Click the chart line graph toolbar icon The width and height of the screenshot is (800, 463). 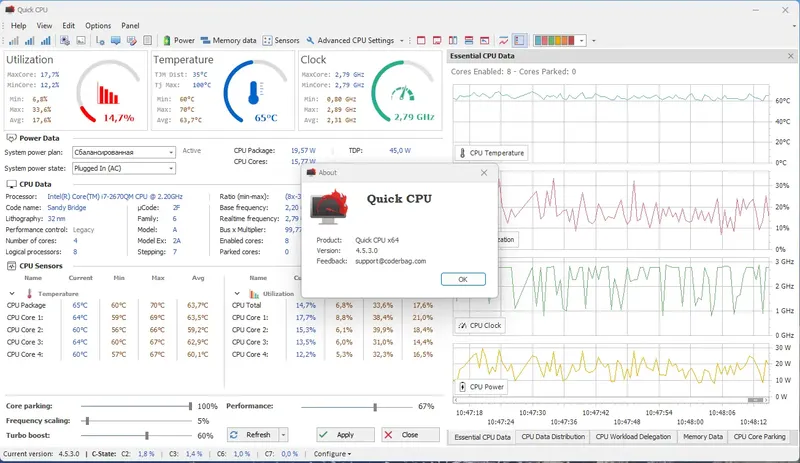(504, 40)
